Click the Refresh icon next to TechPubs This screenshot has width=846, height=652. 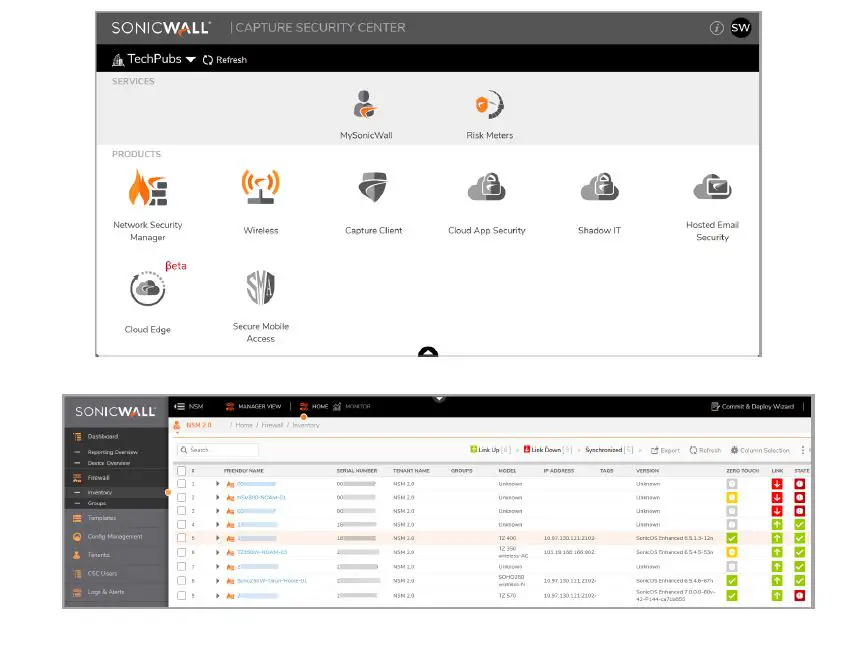pos(208,60)
